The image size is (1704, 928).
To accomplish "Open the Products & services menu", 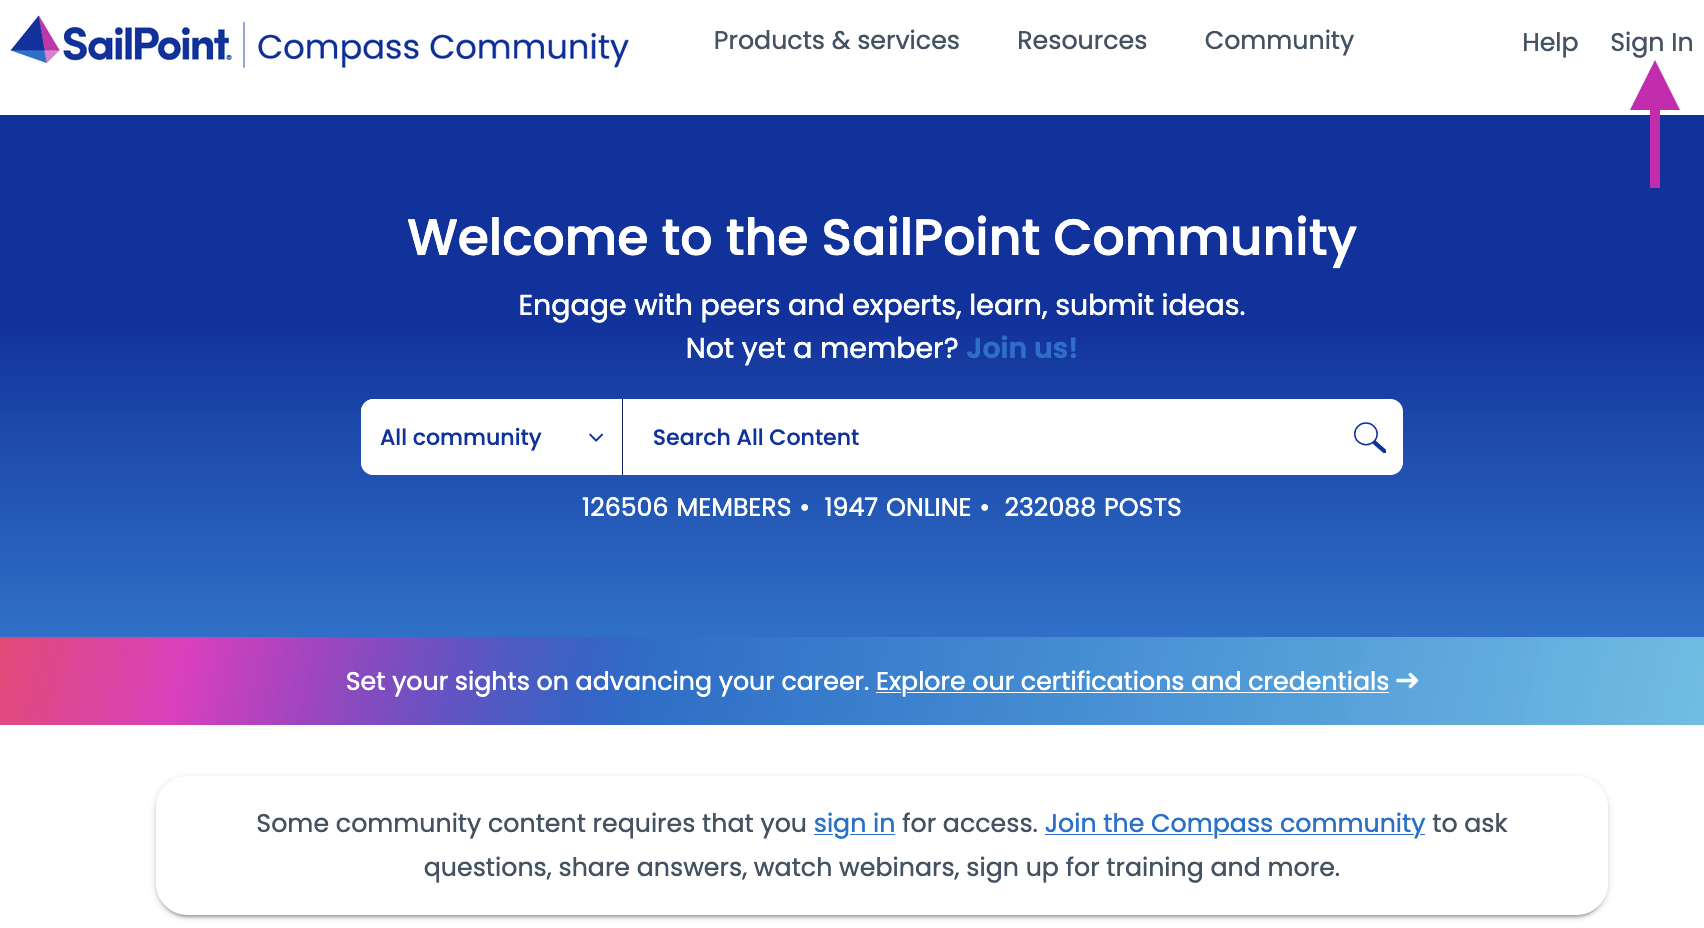I will point(836,41).
